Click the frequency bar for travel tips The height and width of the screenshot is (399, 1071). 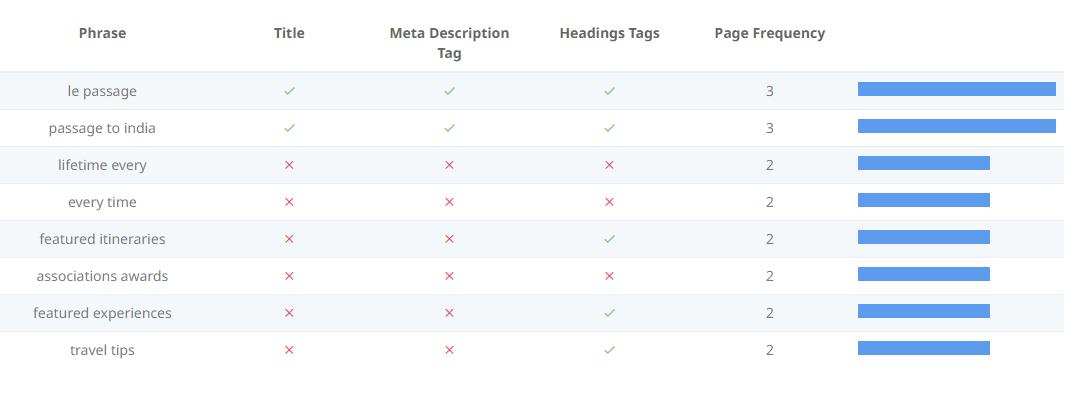(x=923, y=348)
